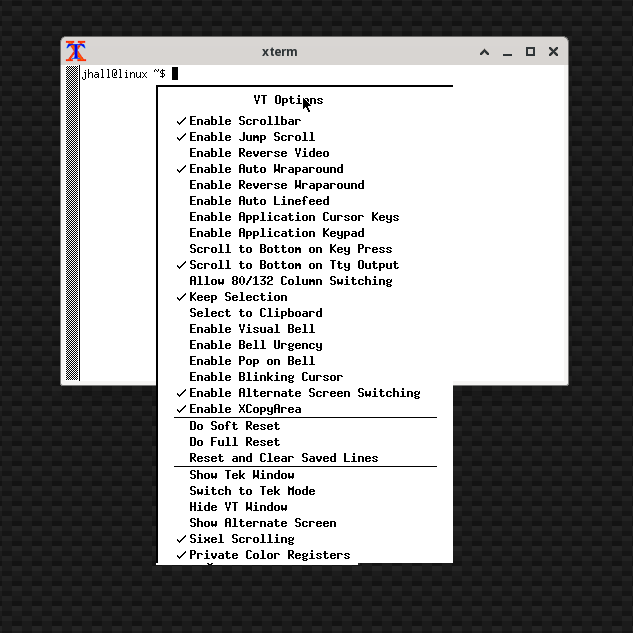Uncheck Enable XCopyArea
The image size is (633, 633).
[305, 409]
